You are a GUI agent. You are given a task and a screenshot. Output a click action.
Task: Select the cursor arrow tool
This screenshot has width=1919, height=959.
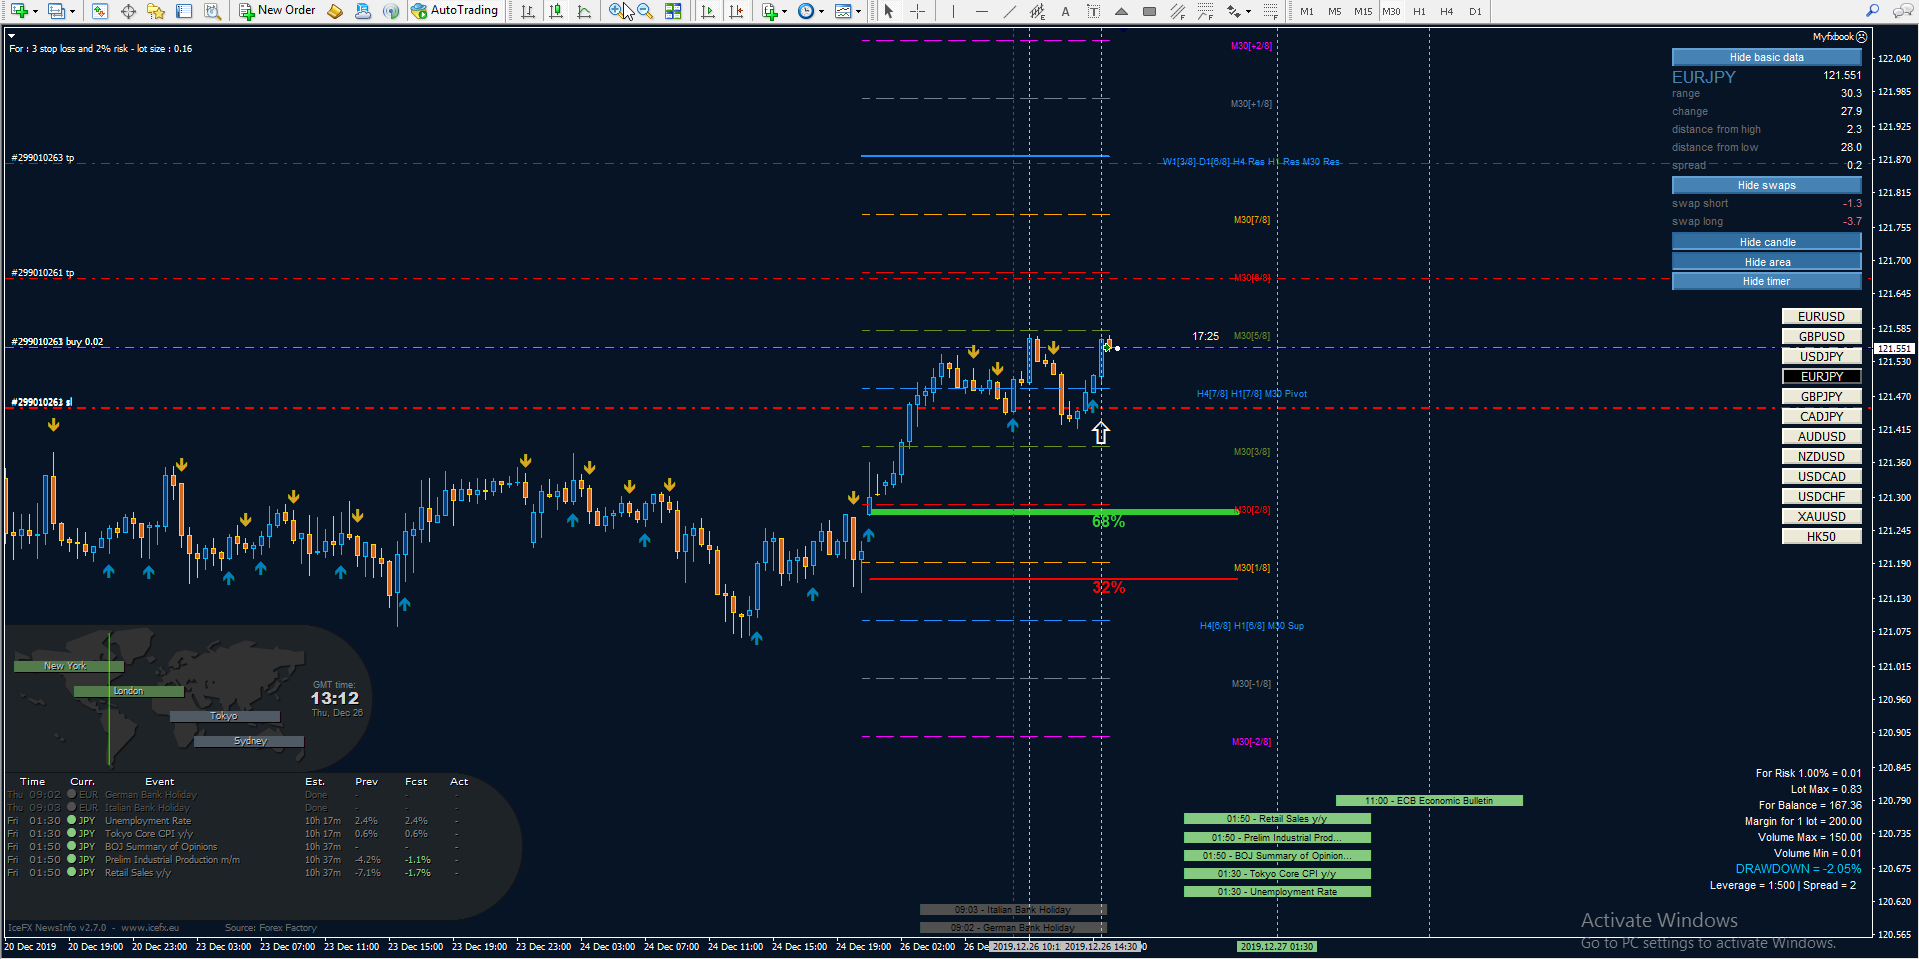[x=888, y=11]
